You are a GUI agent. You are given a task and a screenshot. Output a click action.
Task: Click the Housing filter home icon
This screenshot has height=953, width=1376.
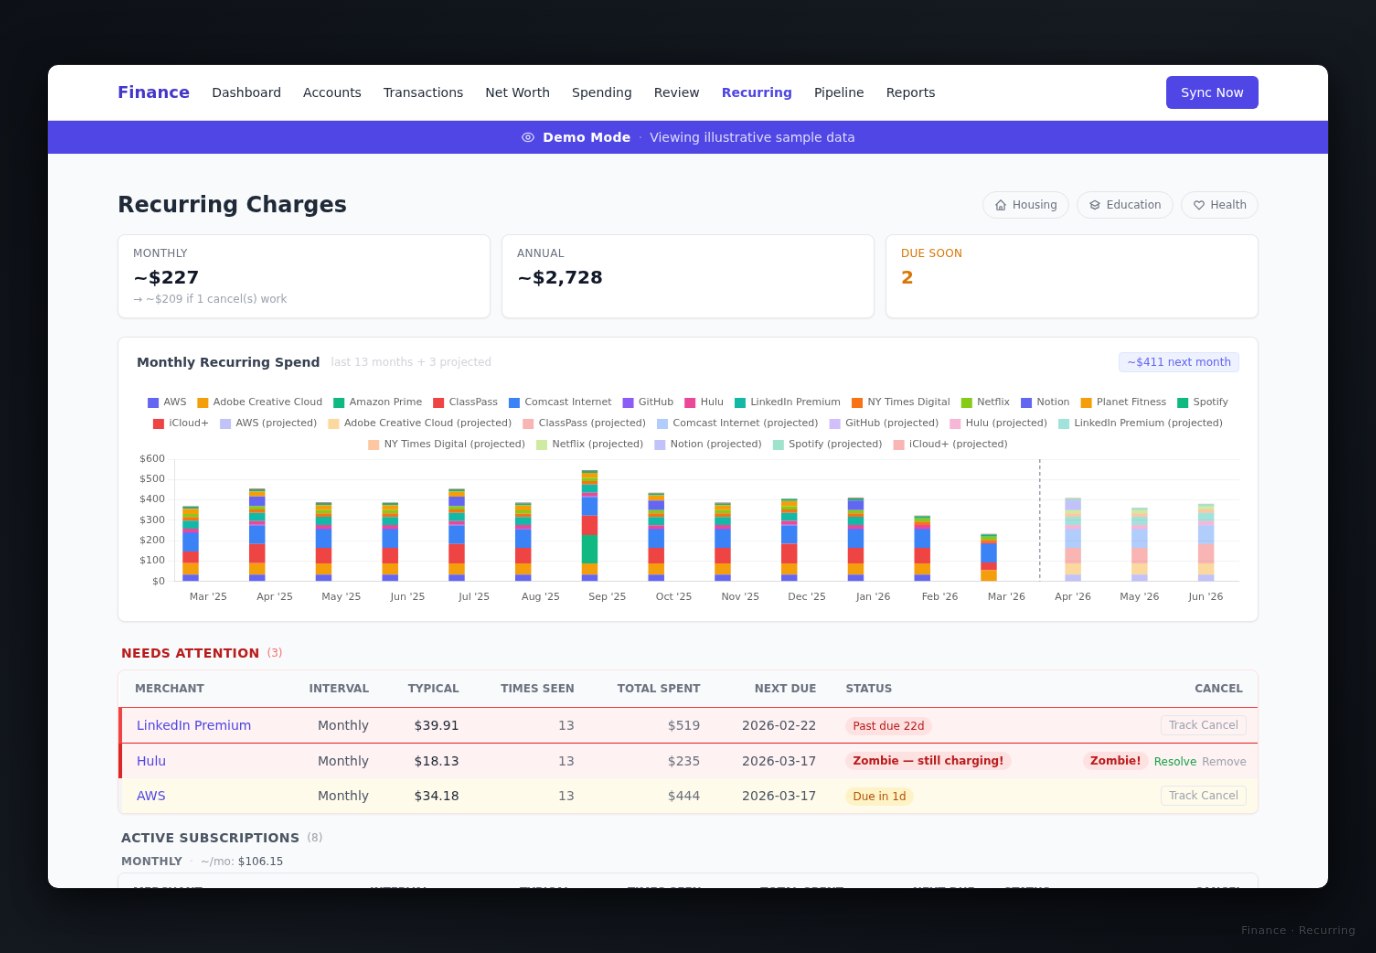pos(1000,204)
